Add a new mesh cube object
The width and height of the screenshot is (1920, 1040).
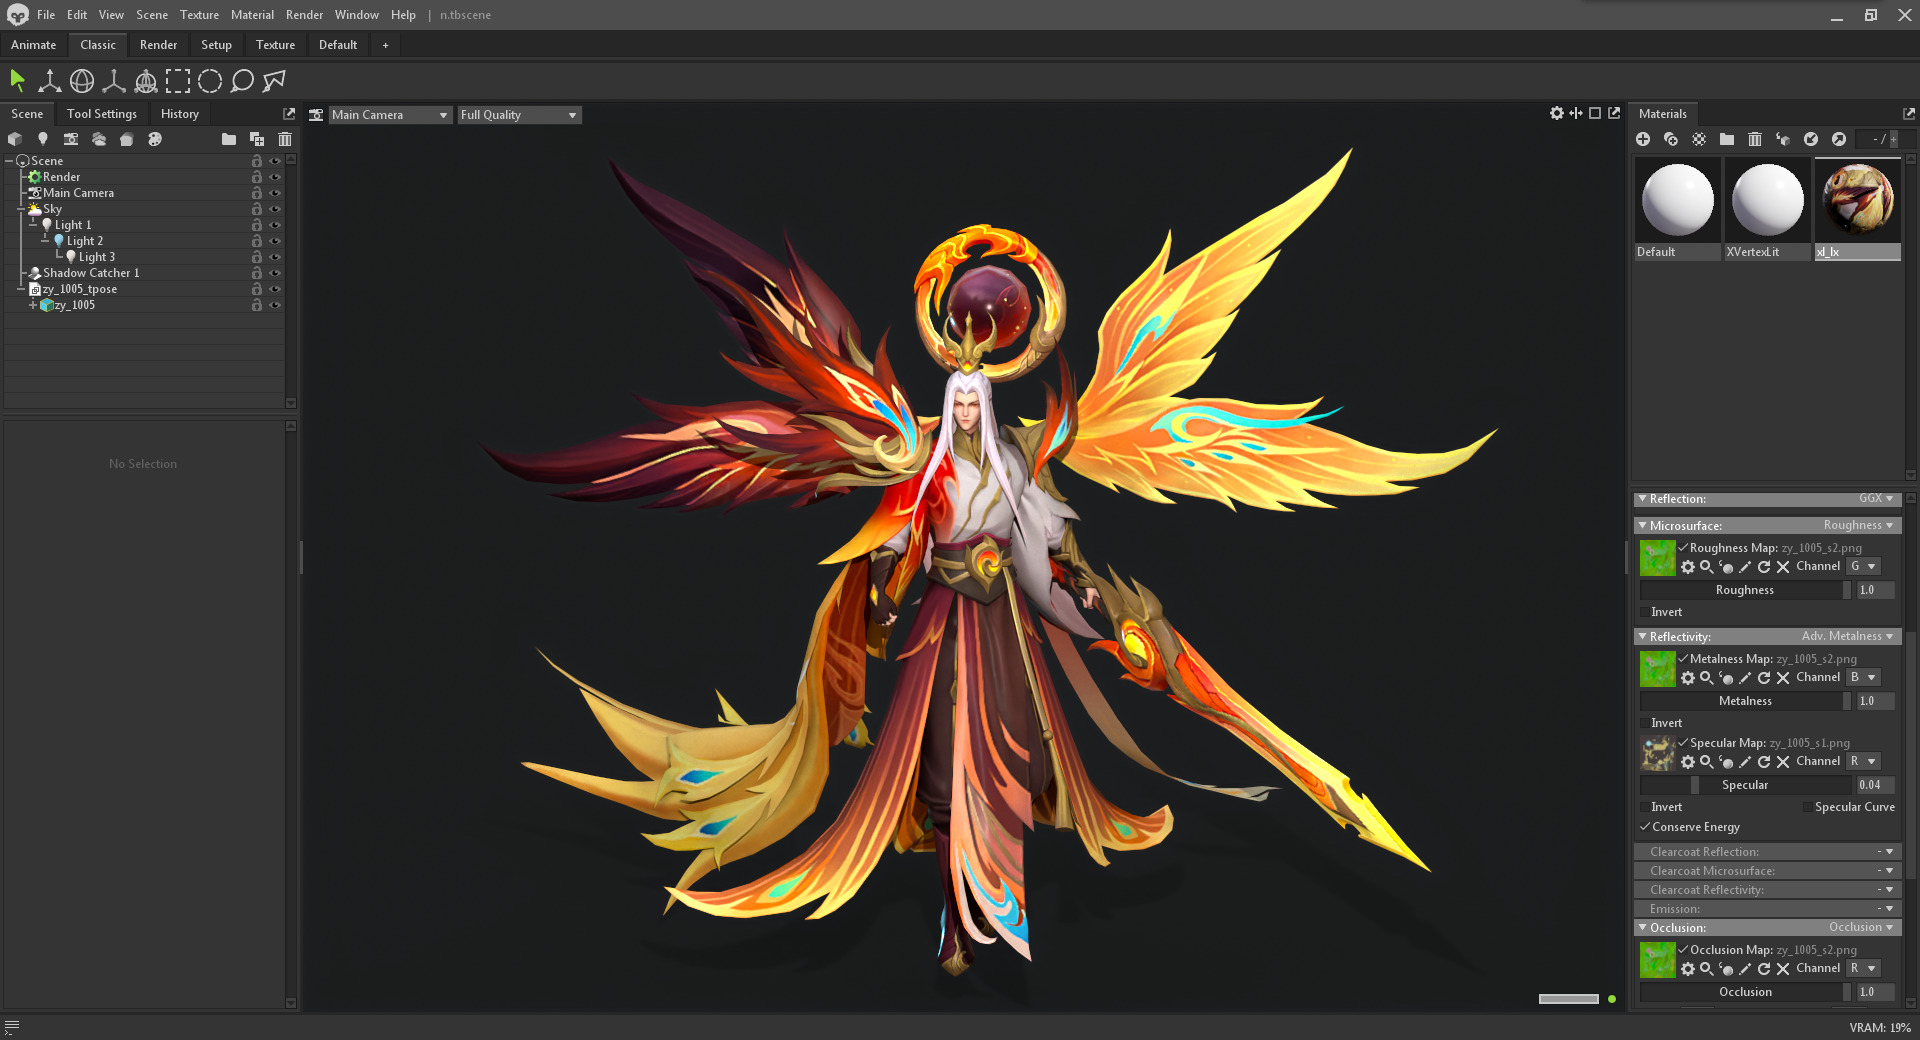point(15,139)
